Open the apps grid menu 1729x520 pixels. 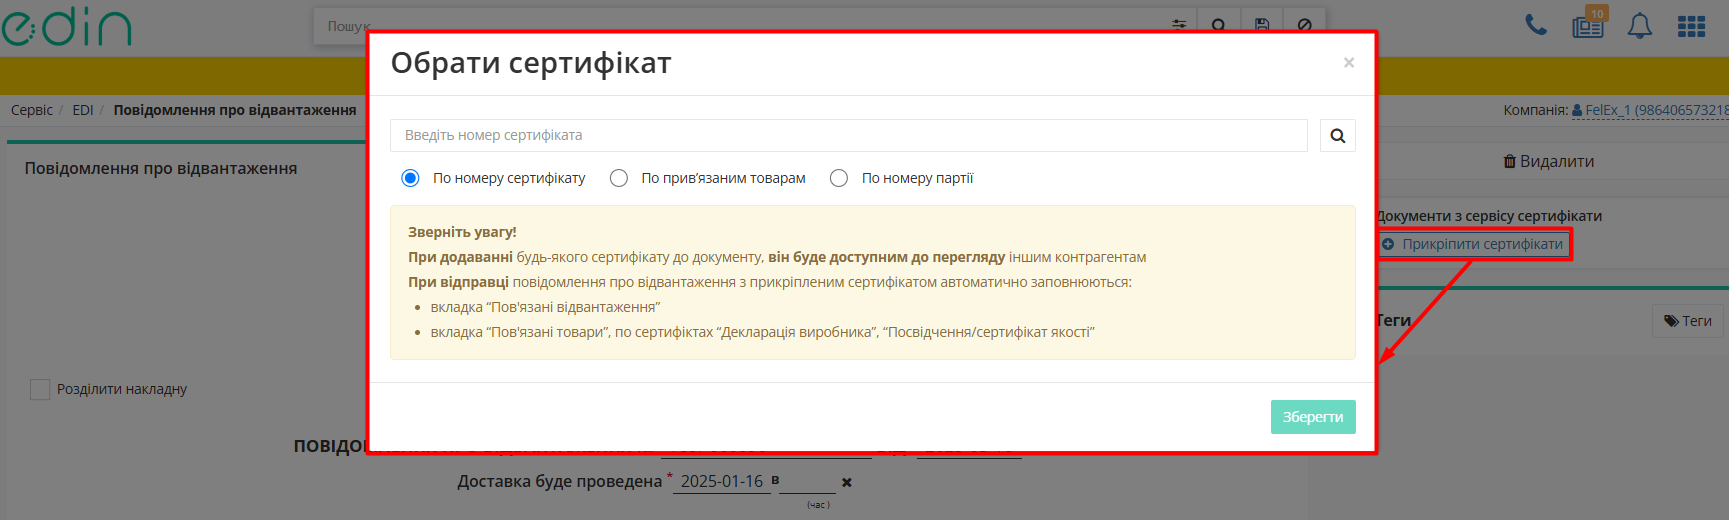1691,26
